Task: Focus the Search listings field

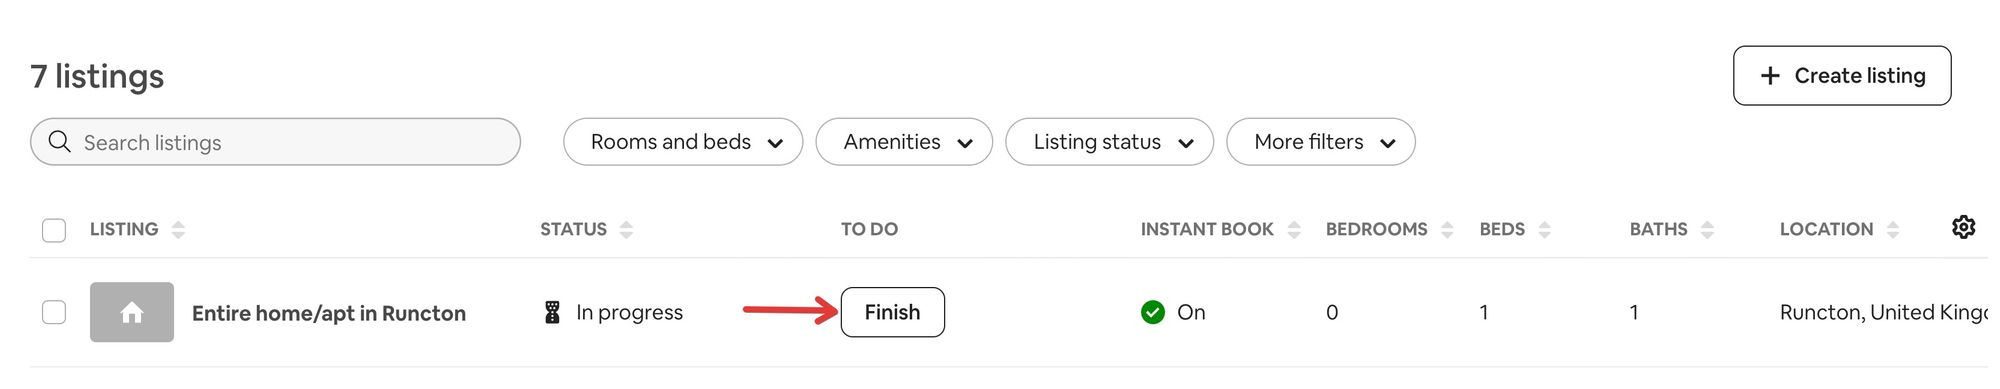Action: click(275, 142)
